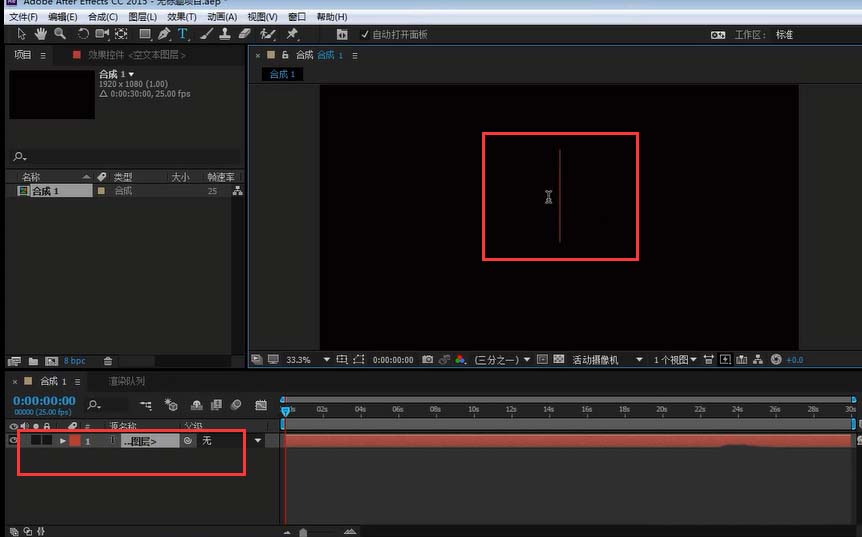Pick the Pen tool

pos(163,34)
